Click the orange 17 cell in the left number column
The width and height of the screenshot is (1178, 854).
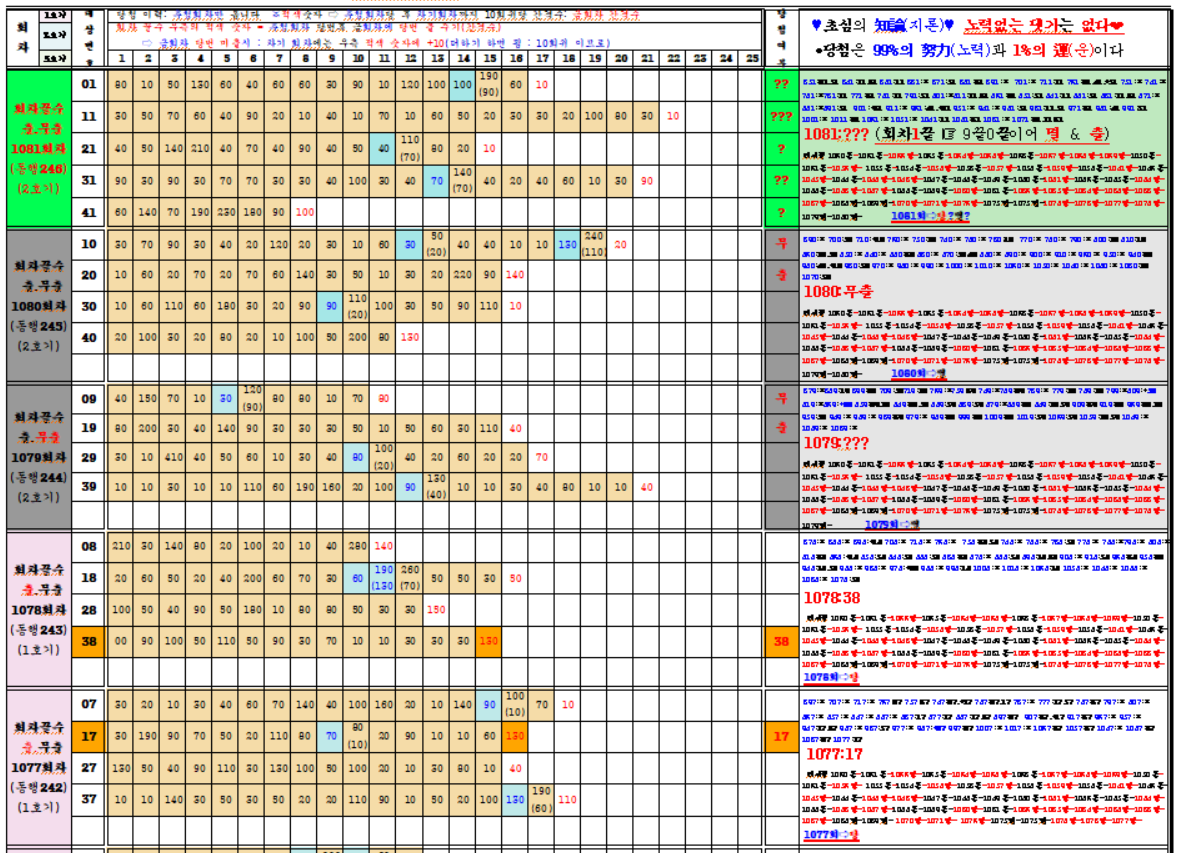(88, 736)
